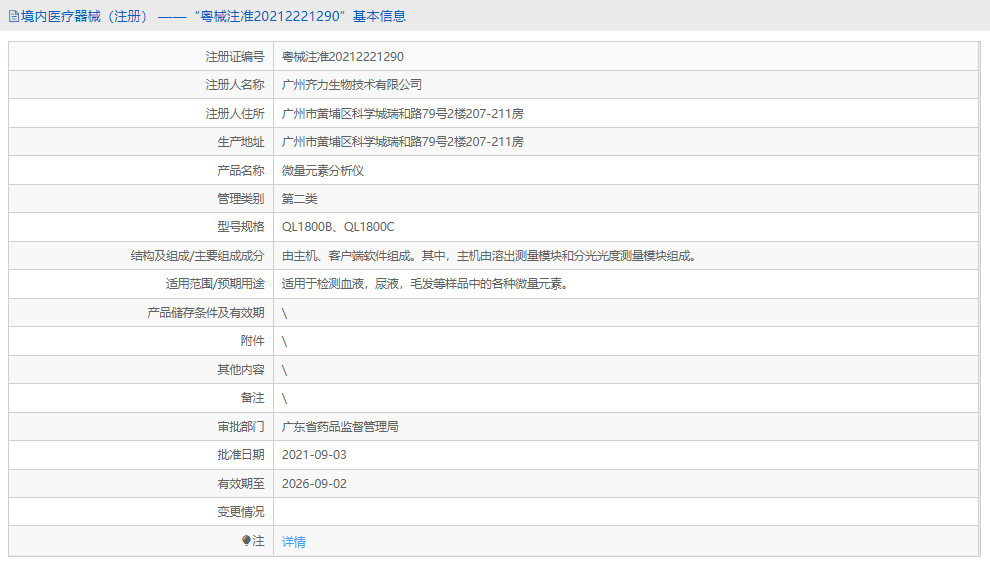
Task: Click the 产品名称 label
Action: tap(241, 171)
